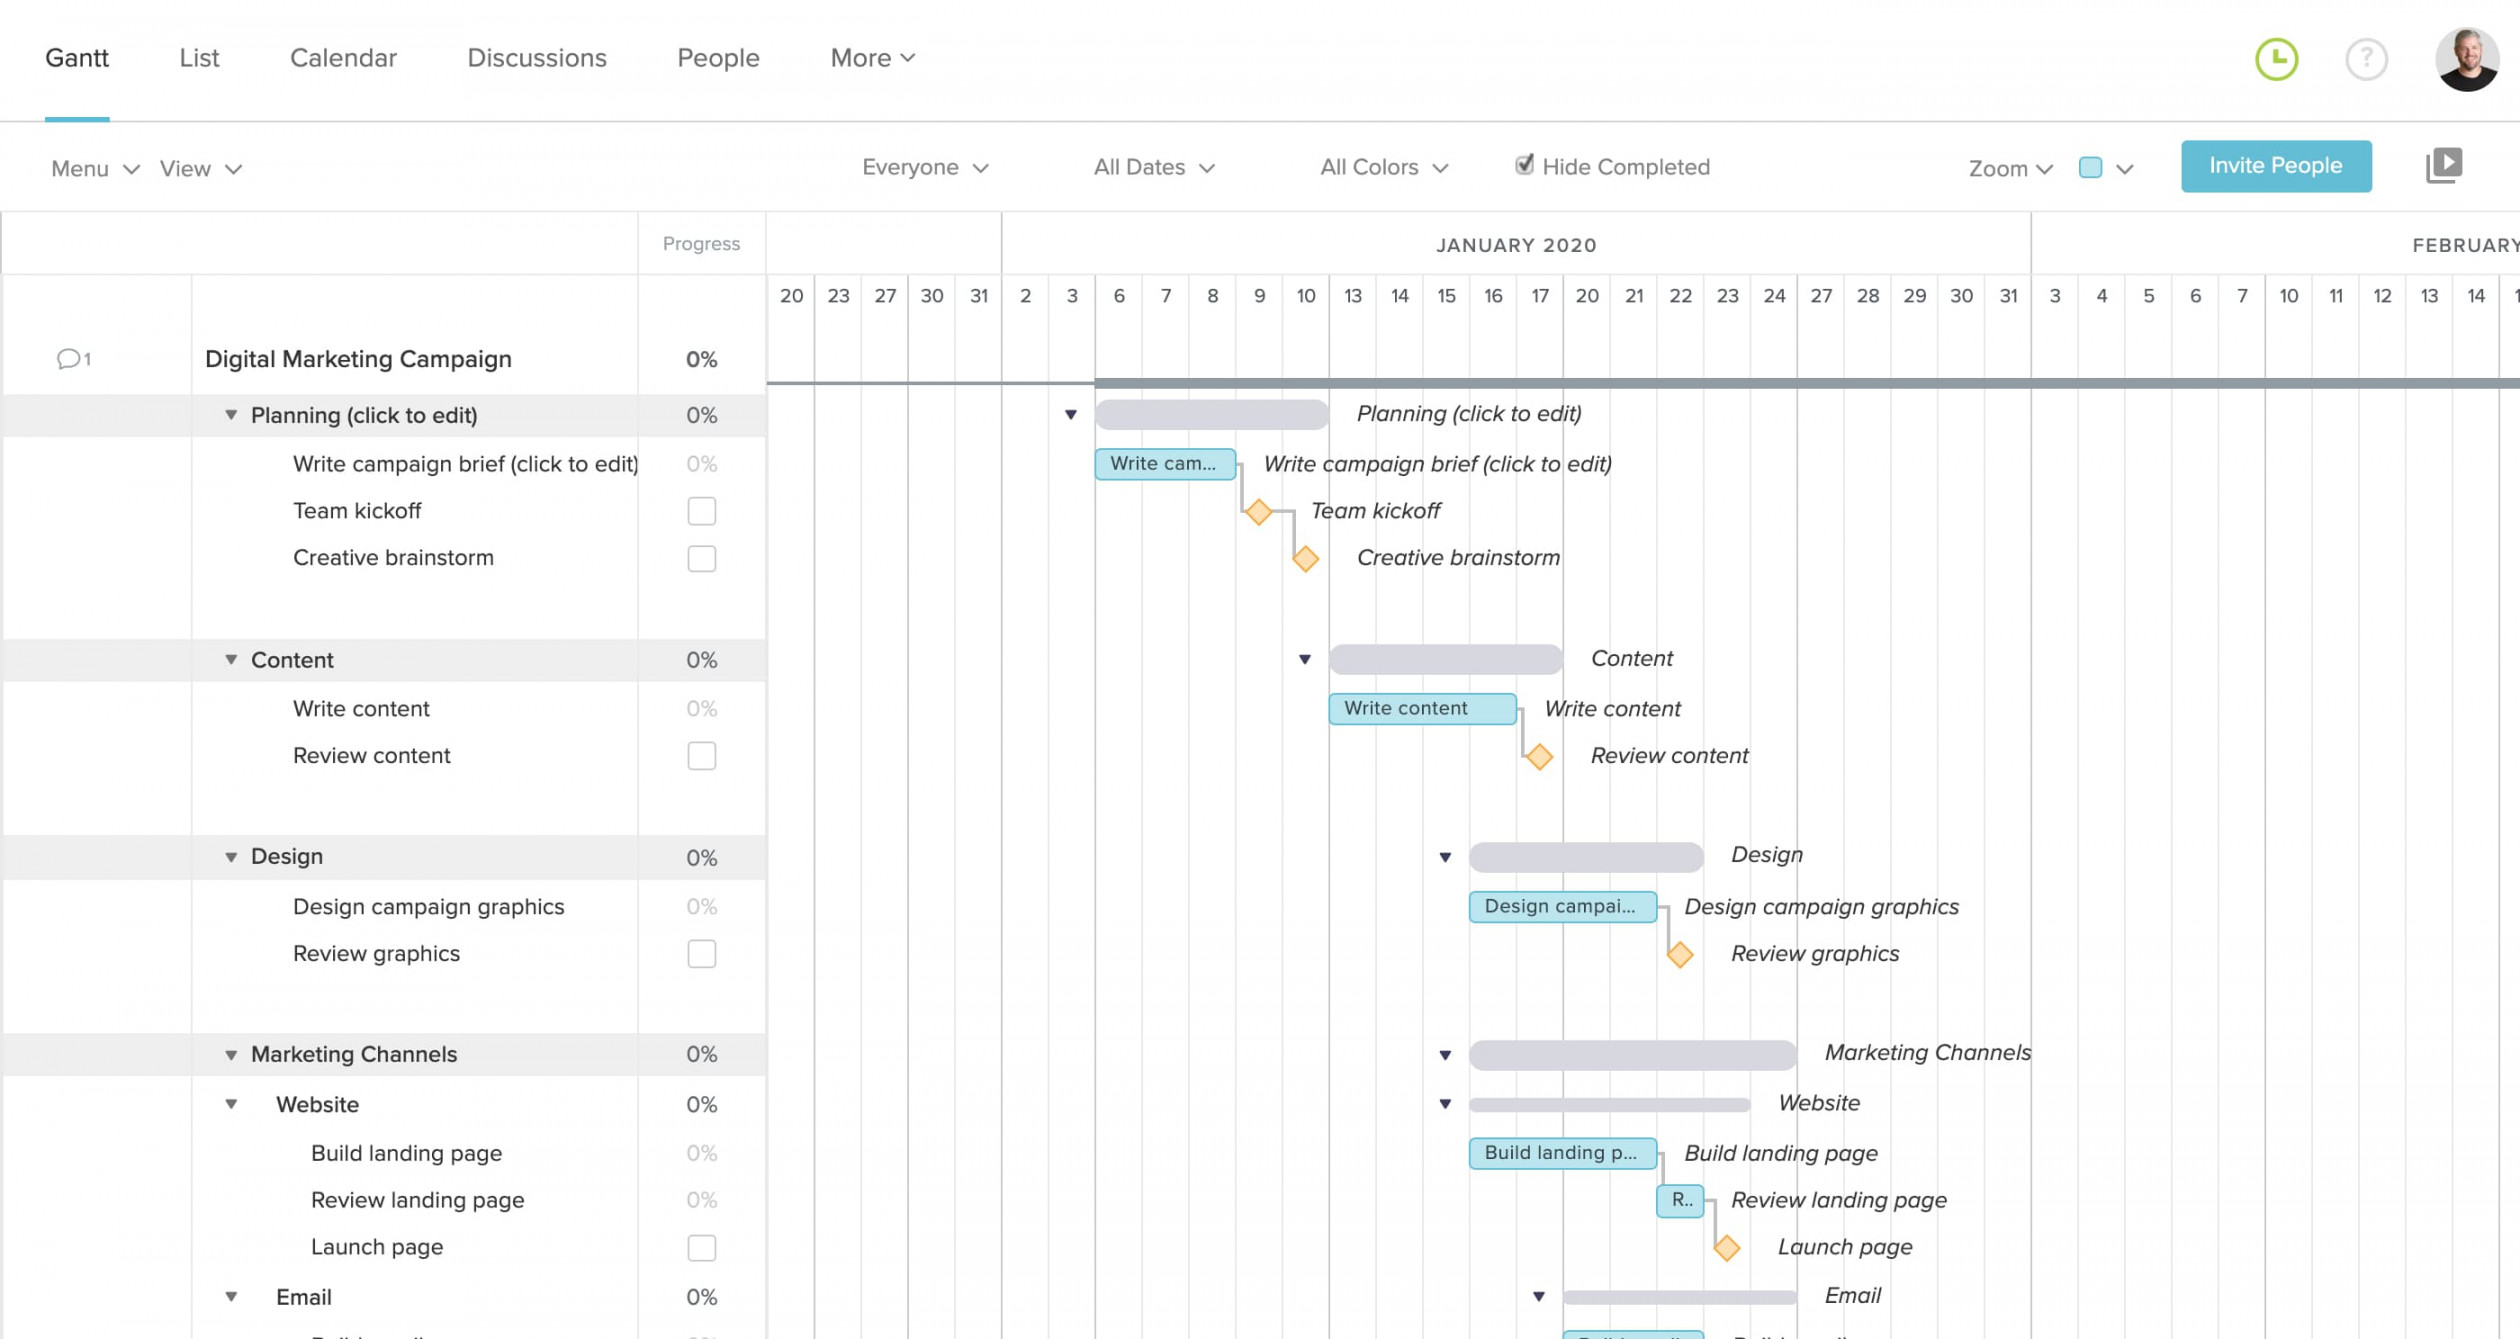Click the Gantt view tab
This screenshot has height=1339, width=2520.
point(77,58)
